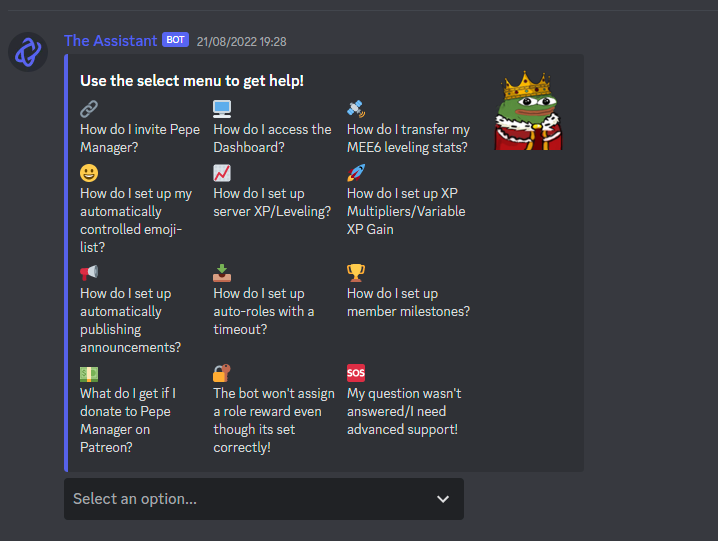This screenshot has width=718, height=541.
Task: Click the gold trophy emoji icon
Action: click(x=356, y=273)
